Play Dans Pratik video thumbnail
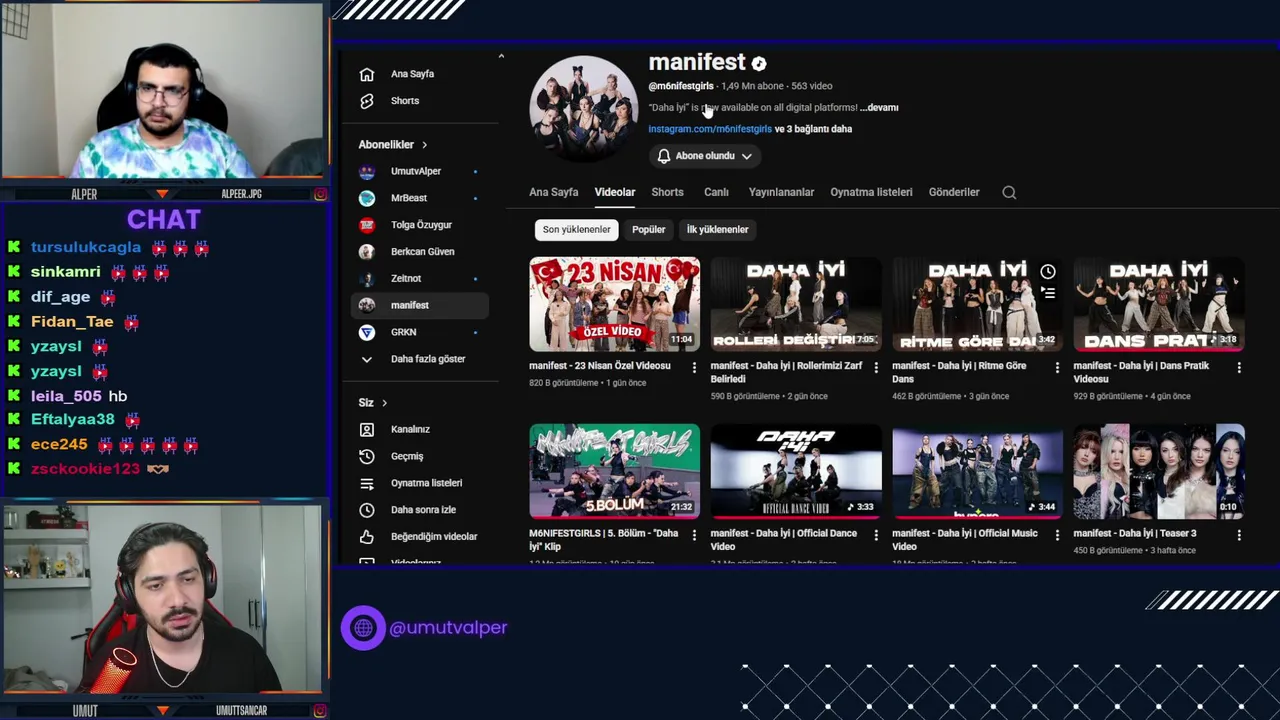 tap(1159, 304)
